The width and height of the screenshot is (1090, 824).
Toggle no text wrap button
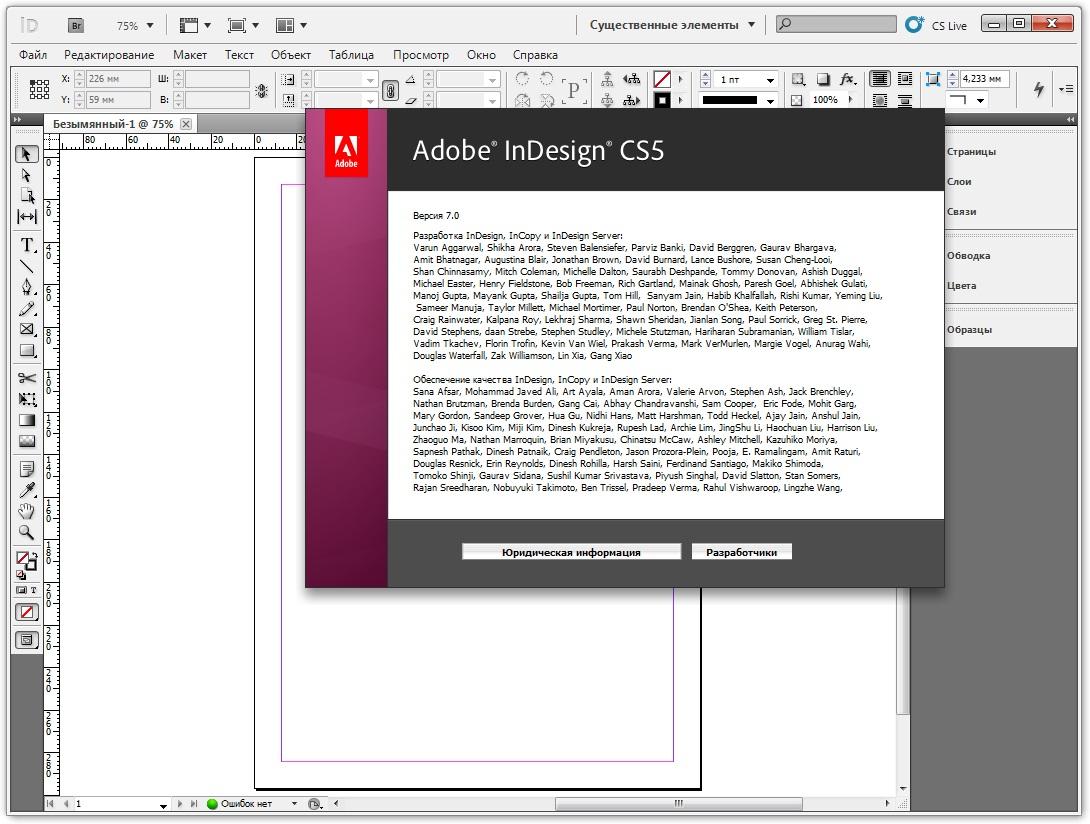pyautogui.click(x=879, y=79)
